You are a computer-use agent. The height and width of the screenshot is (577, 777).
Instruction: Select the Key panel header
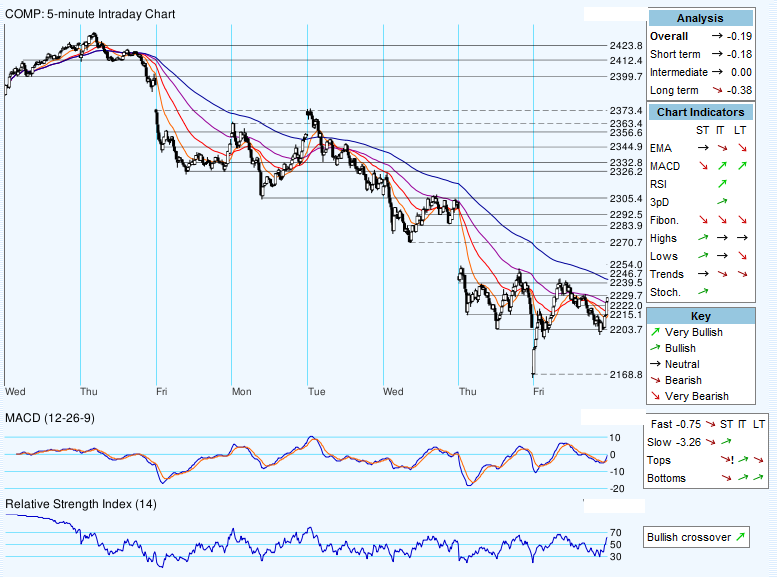coord(701,316)
